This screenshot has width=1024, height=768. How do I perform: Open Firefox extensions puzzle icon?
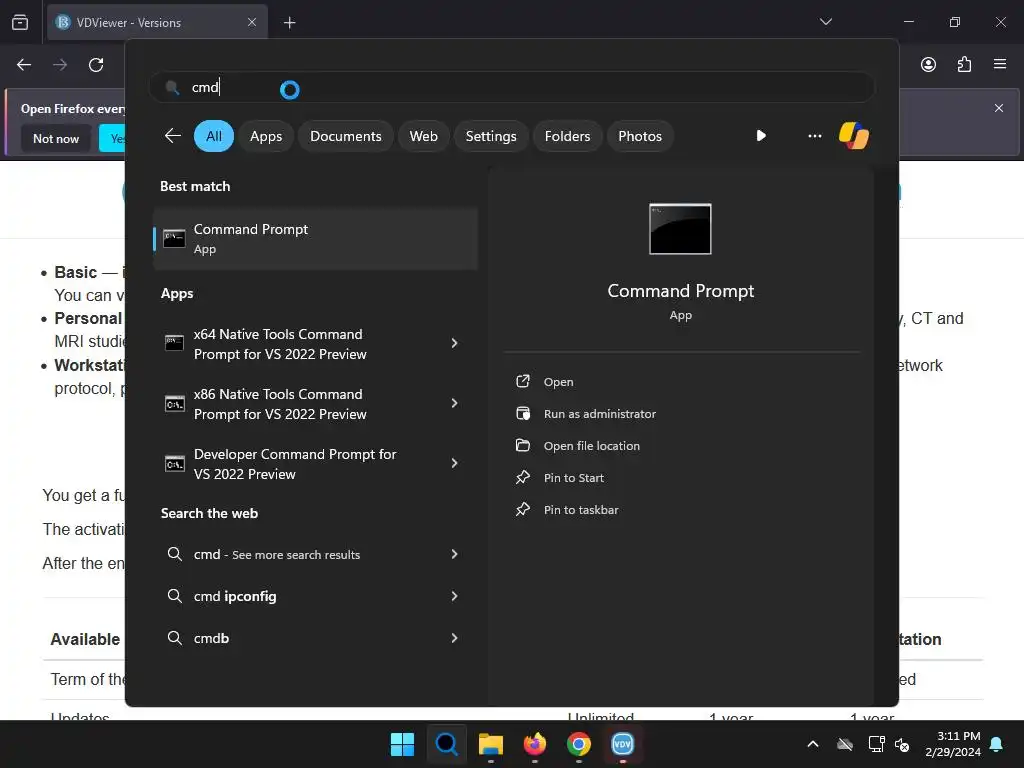[964, 64]
